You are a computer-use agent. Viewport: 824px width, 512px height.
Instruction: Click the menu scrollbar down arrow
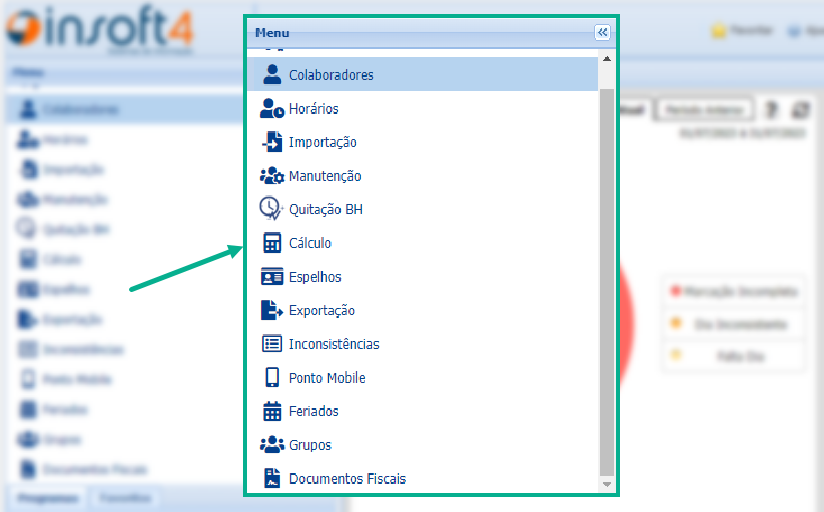click(x=606, y=484)
